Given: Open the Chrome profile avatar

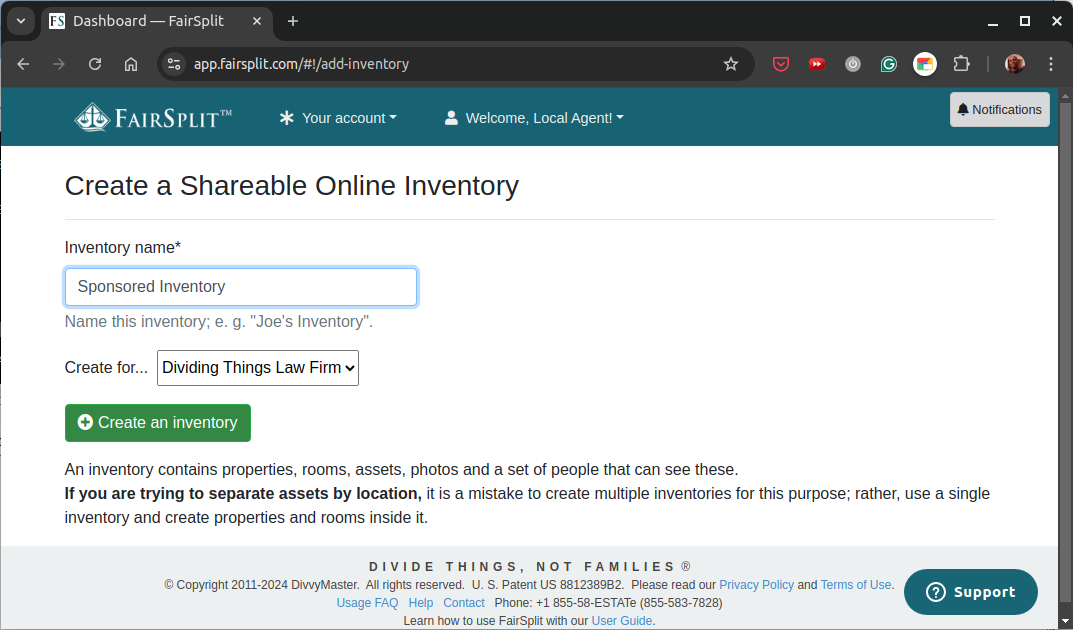Looking at the screenshot, I should click(1015, 64).
